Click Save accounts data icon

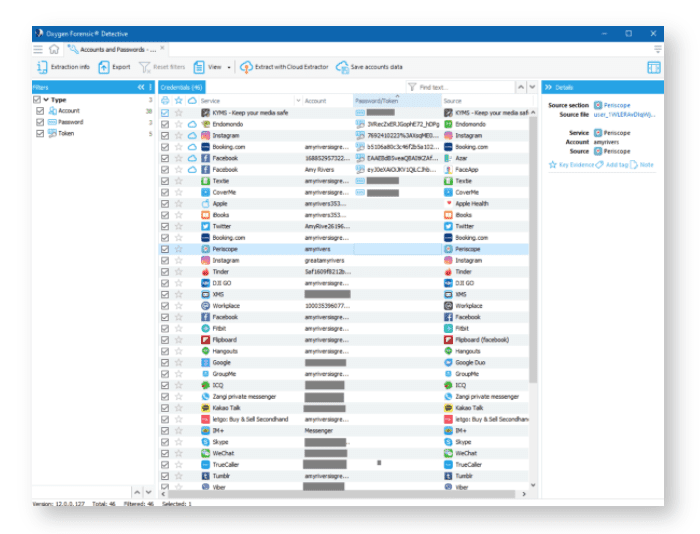pos(342,67)
